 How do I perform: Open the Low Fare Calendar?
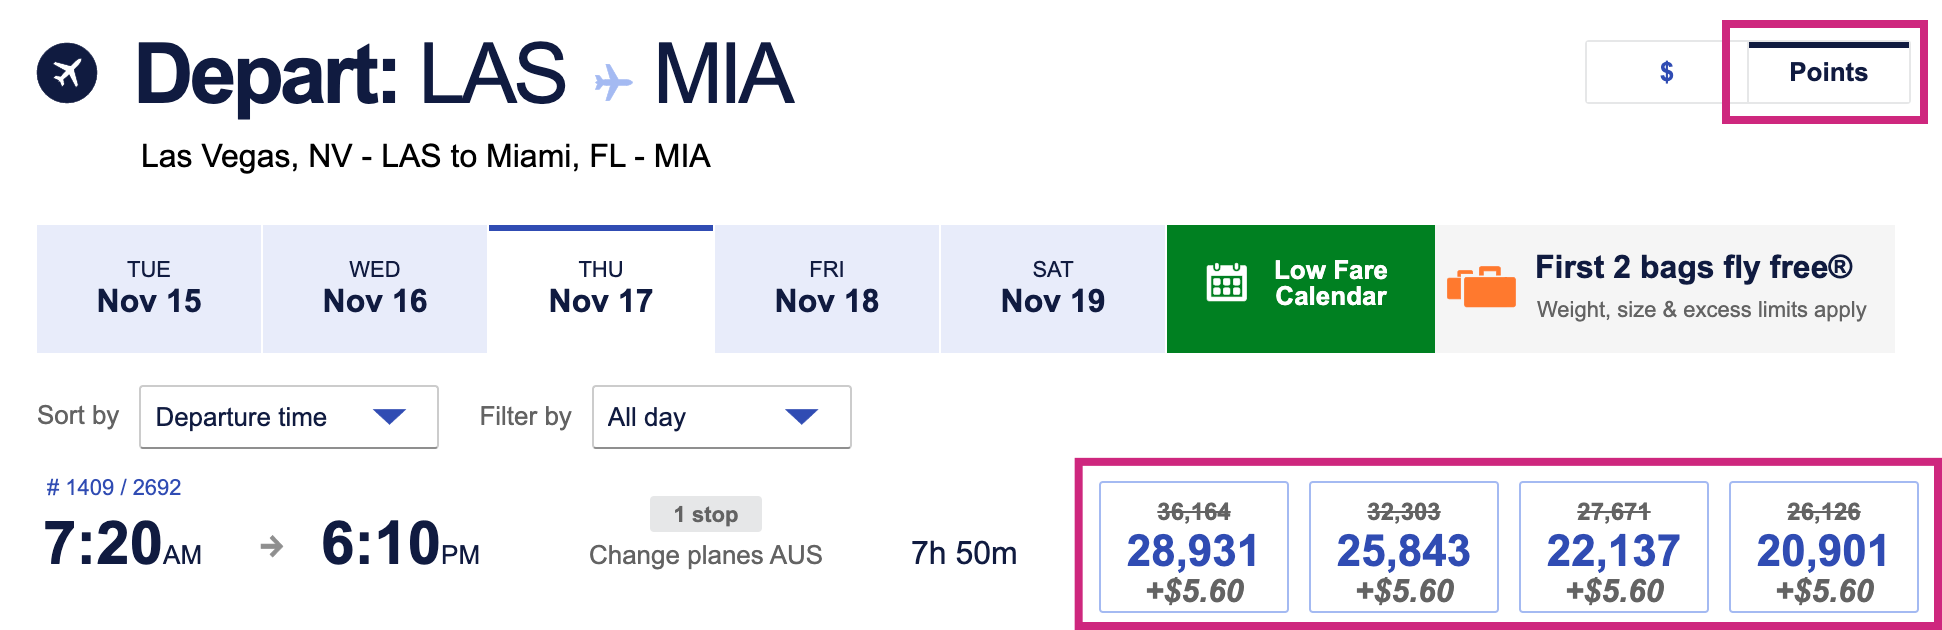tap(1300, 288)
